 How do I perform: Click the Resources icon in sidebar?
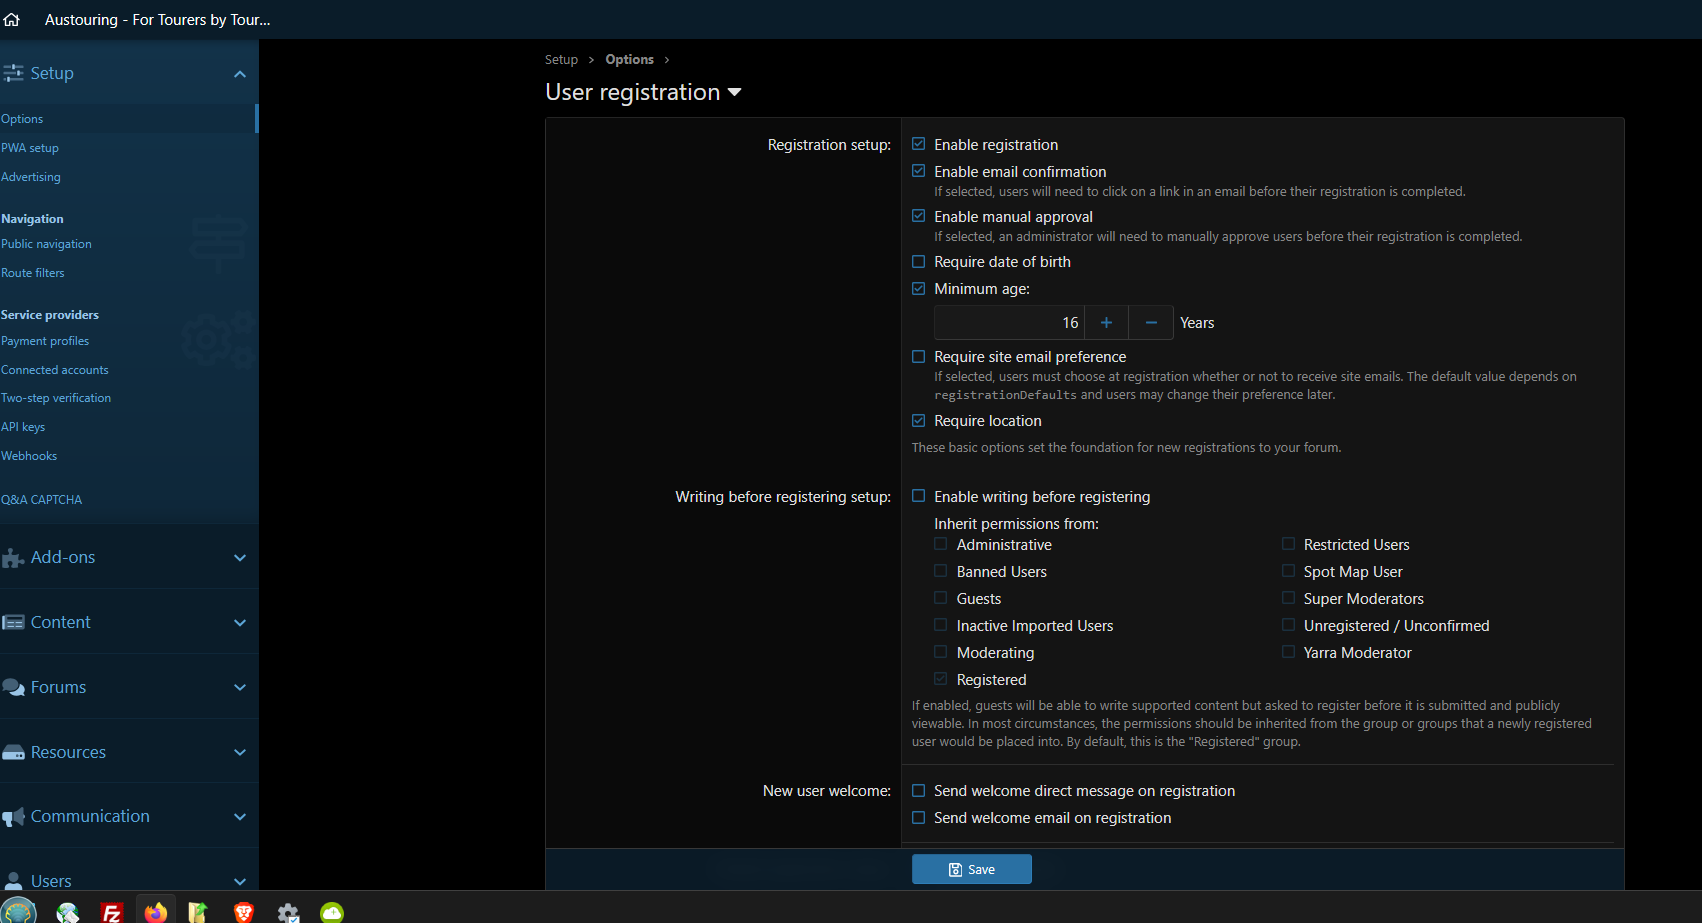(13, 752)
